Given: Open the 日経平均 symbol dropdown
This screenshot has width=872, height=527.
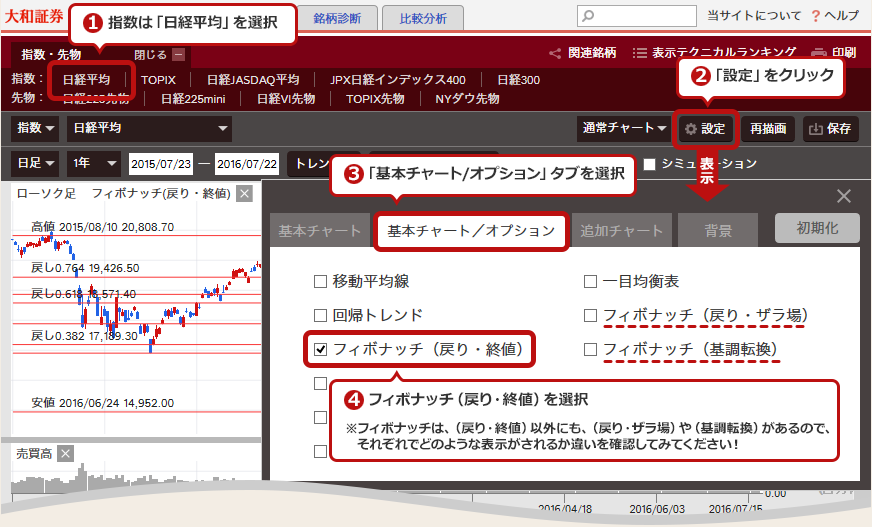Looking at the screenshot, I should [x=150, y=128].
